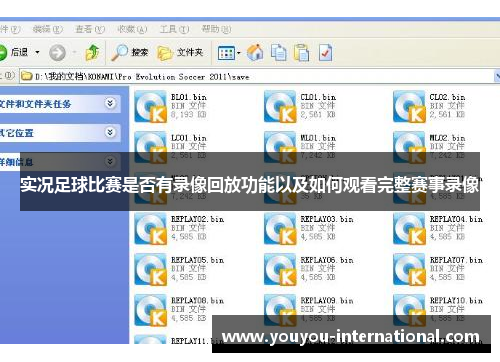Select the REPLAY08.bin file icon

151,310
